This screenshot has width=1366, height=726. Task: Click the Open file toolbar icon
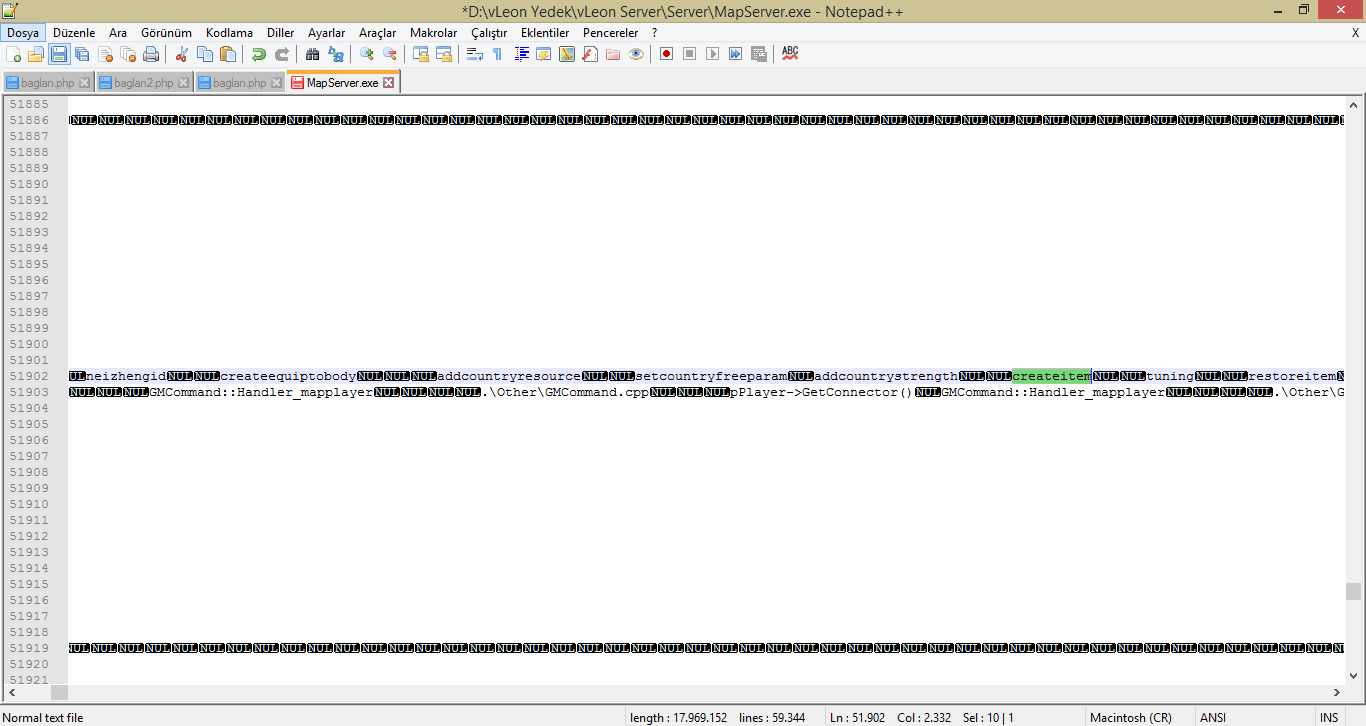point(36,54)
